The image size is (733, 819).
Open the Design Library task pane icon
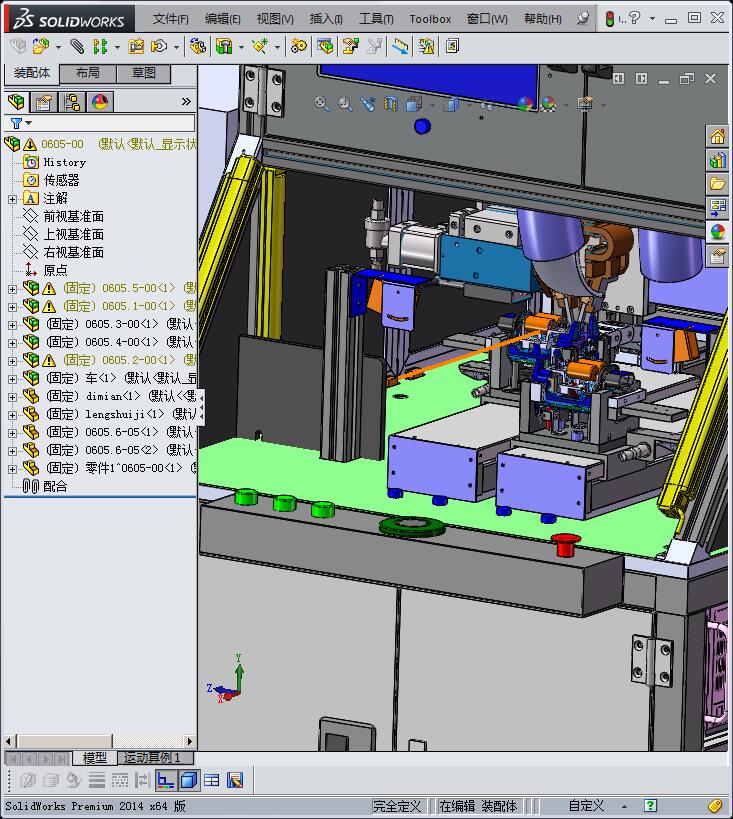coord(717,160)
